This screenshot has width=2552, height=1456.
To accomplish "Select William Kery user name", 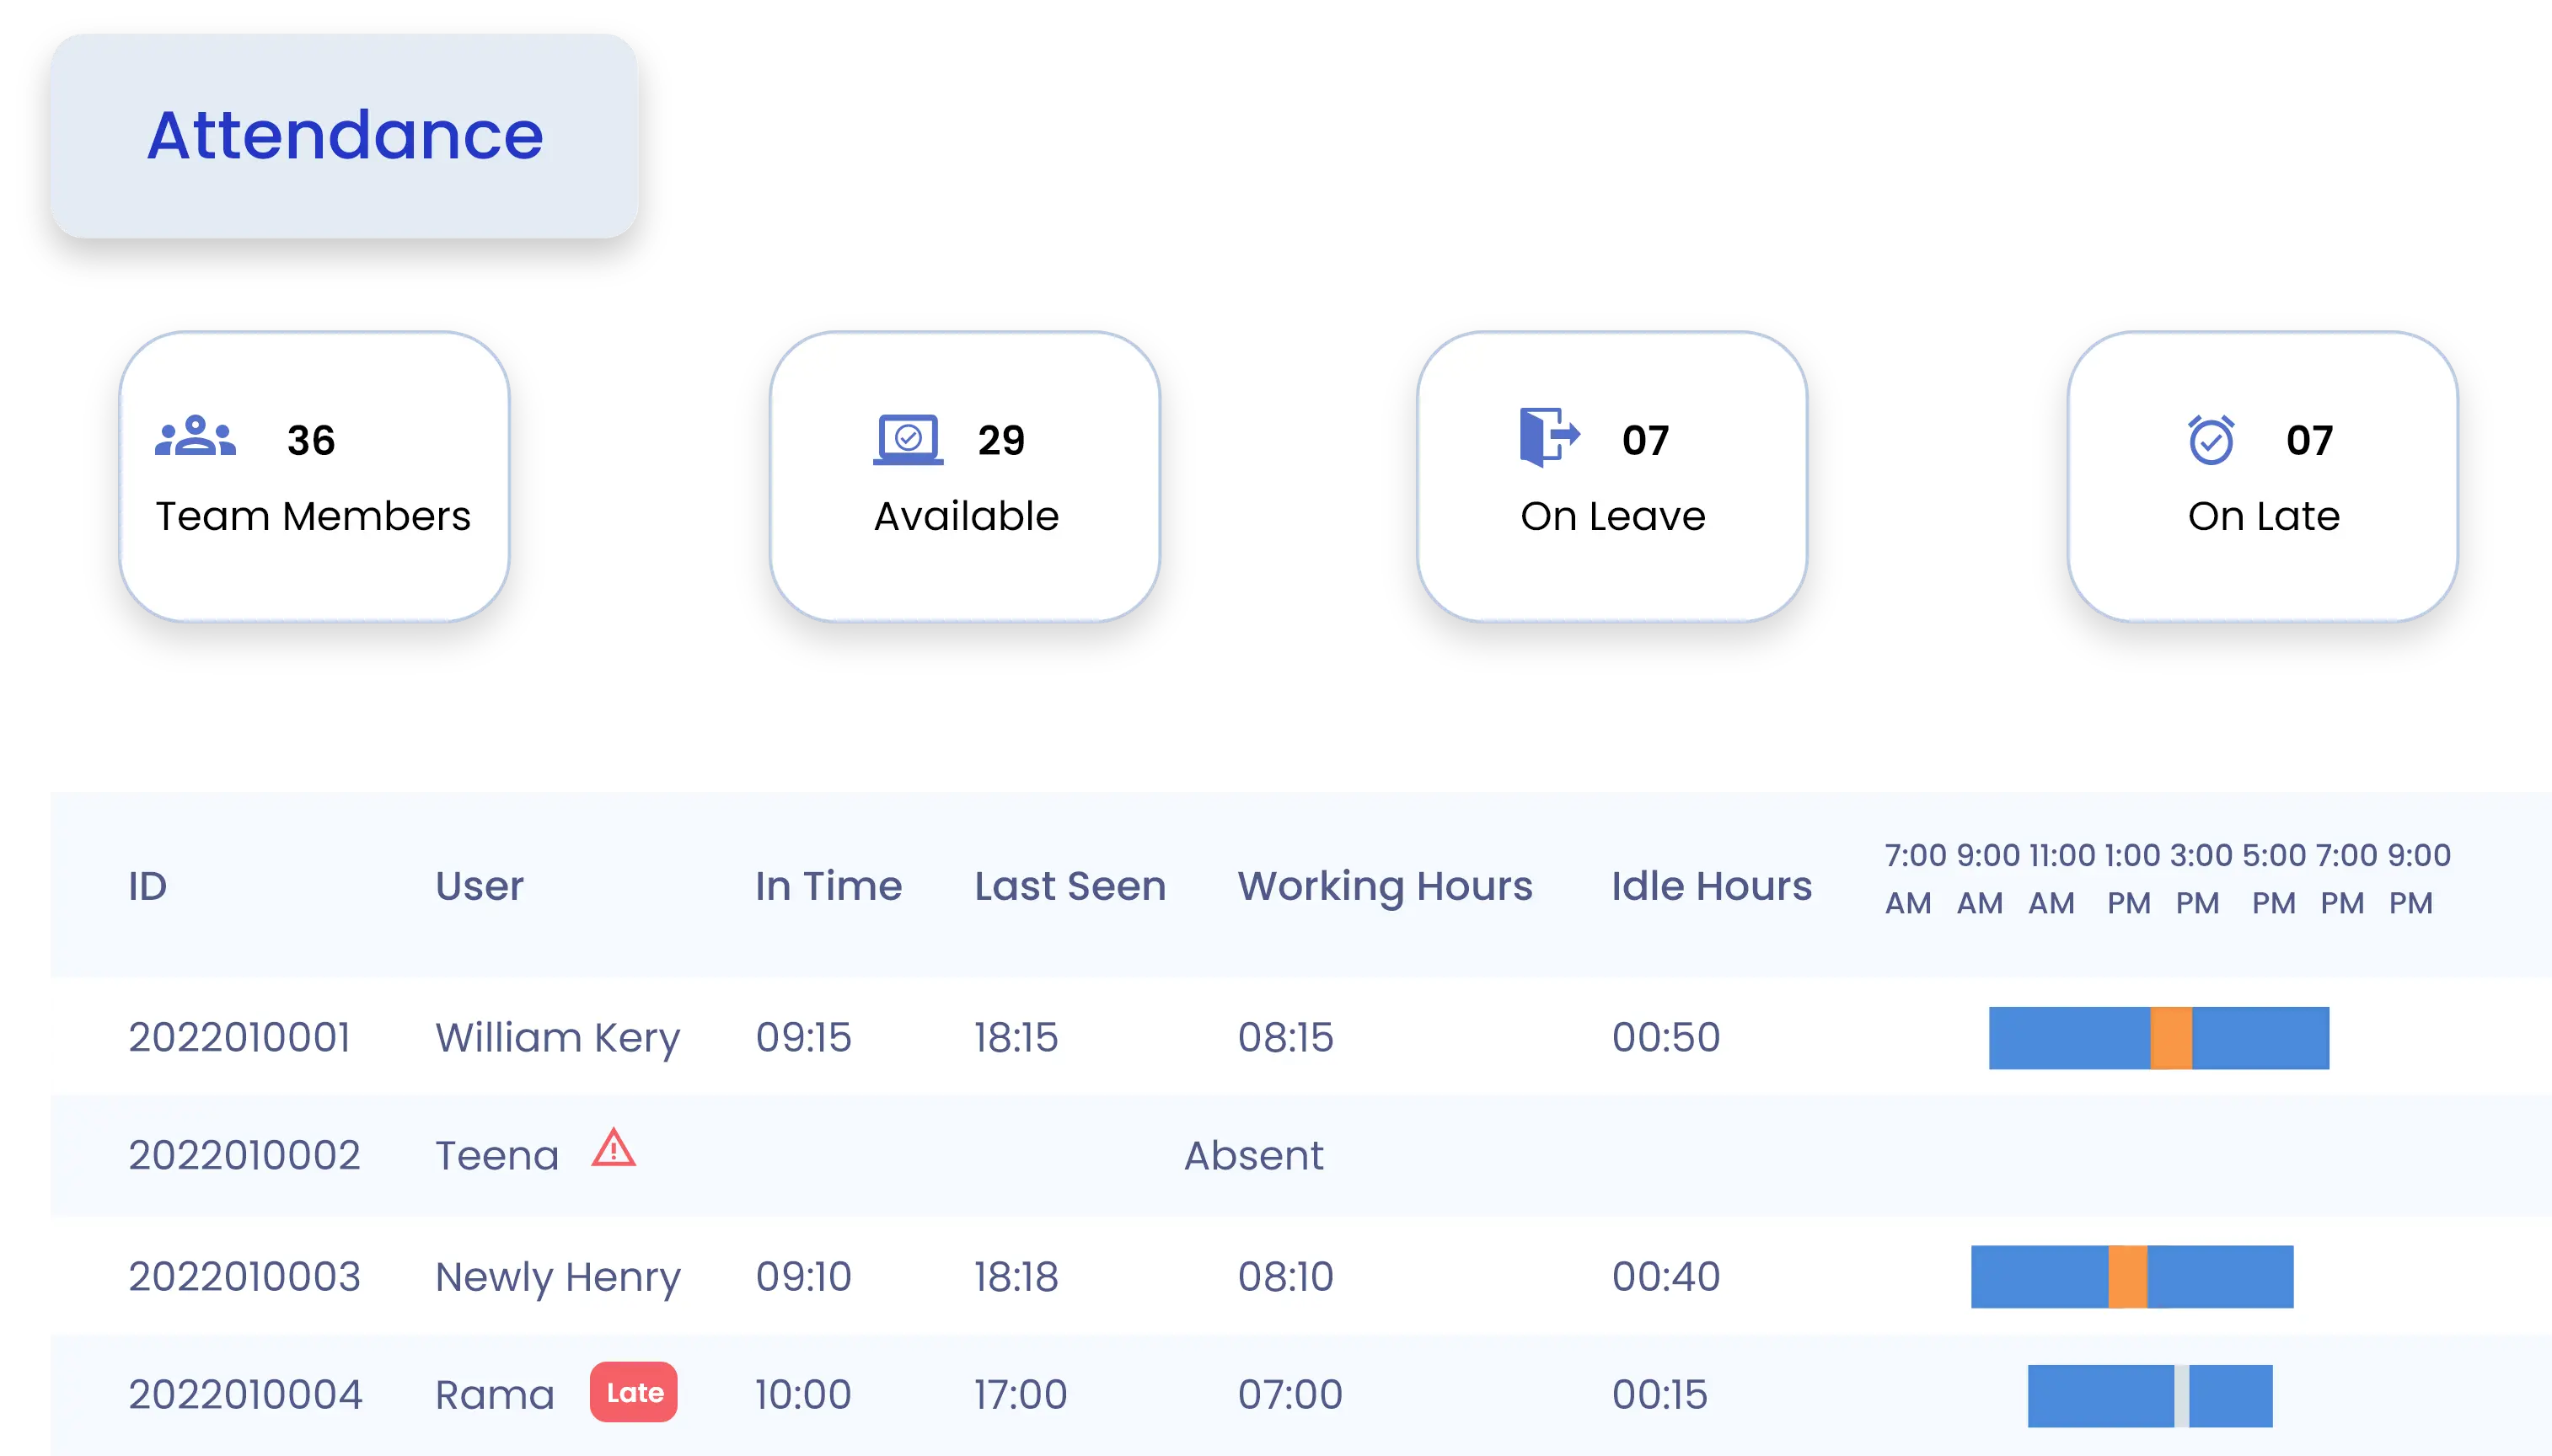I will [x=557, y=1038].
